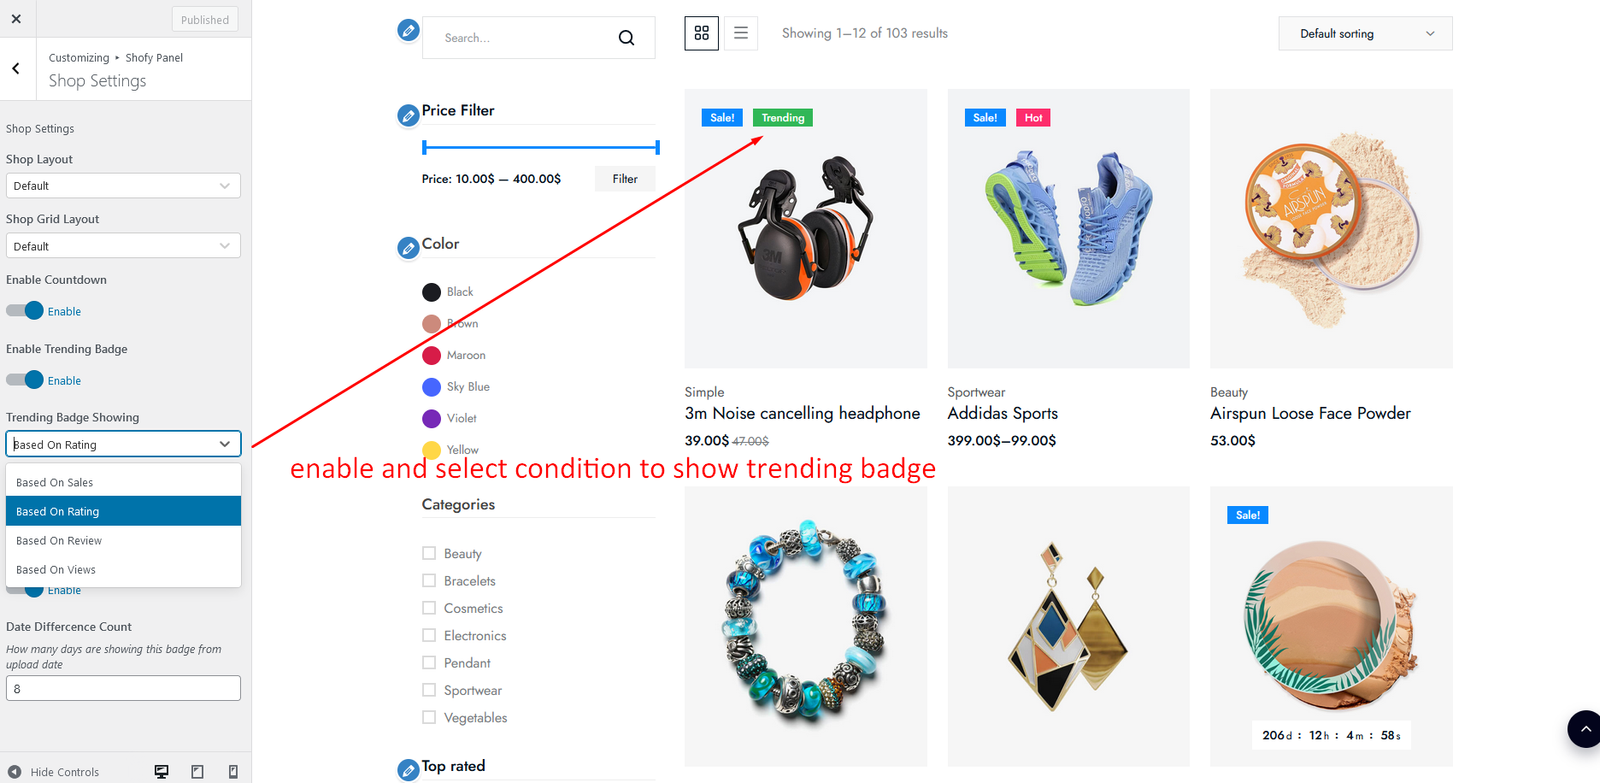
Task: Click the Date Difference Count input field
Action: 123,688
